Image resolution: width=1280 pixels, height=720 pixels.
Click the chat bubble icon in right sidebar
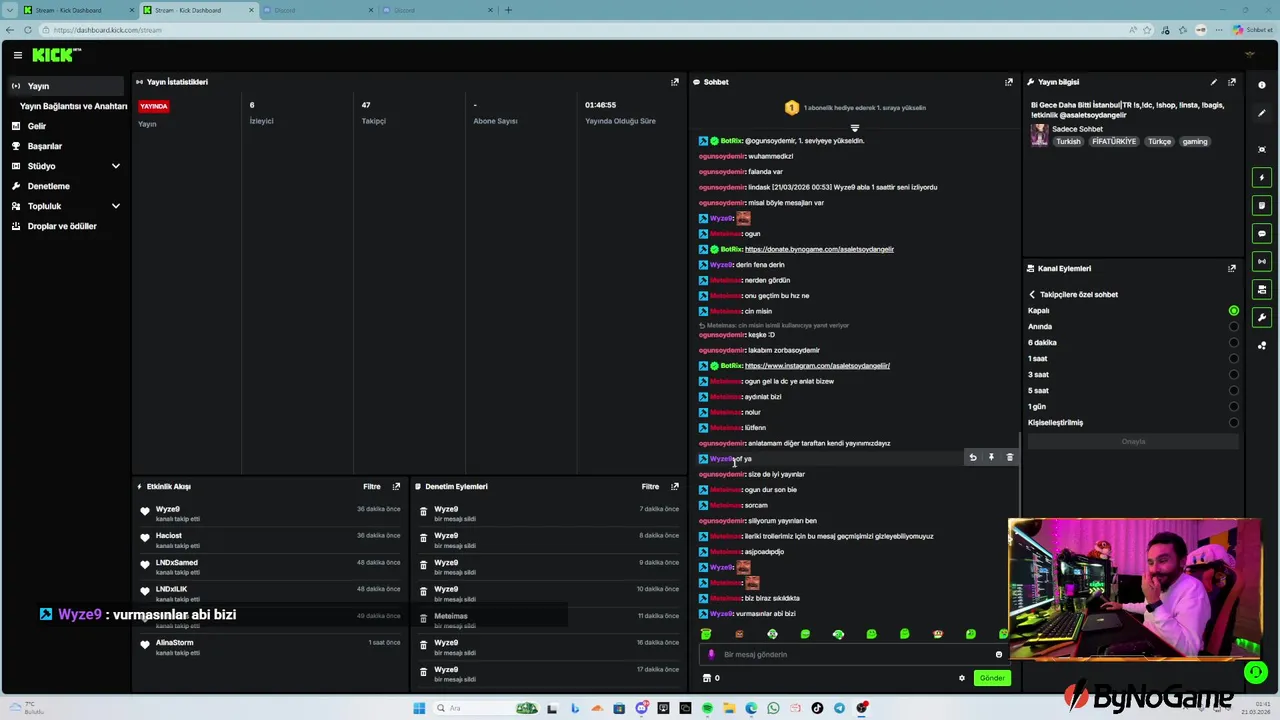point(1262,233)
